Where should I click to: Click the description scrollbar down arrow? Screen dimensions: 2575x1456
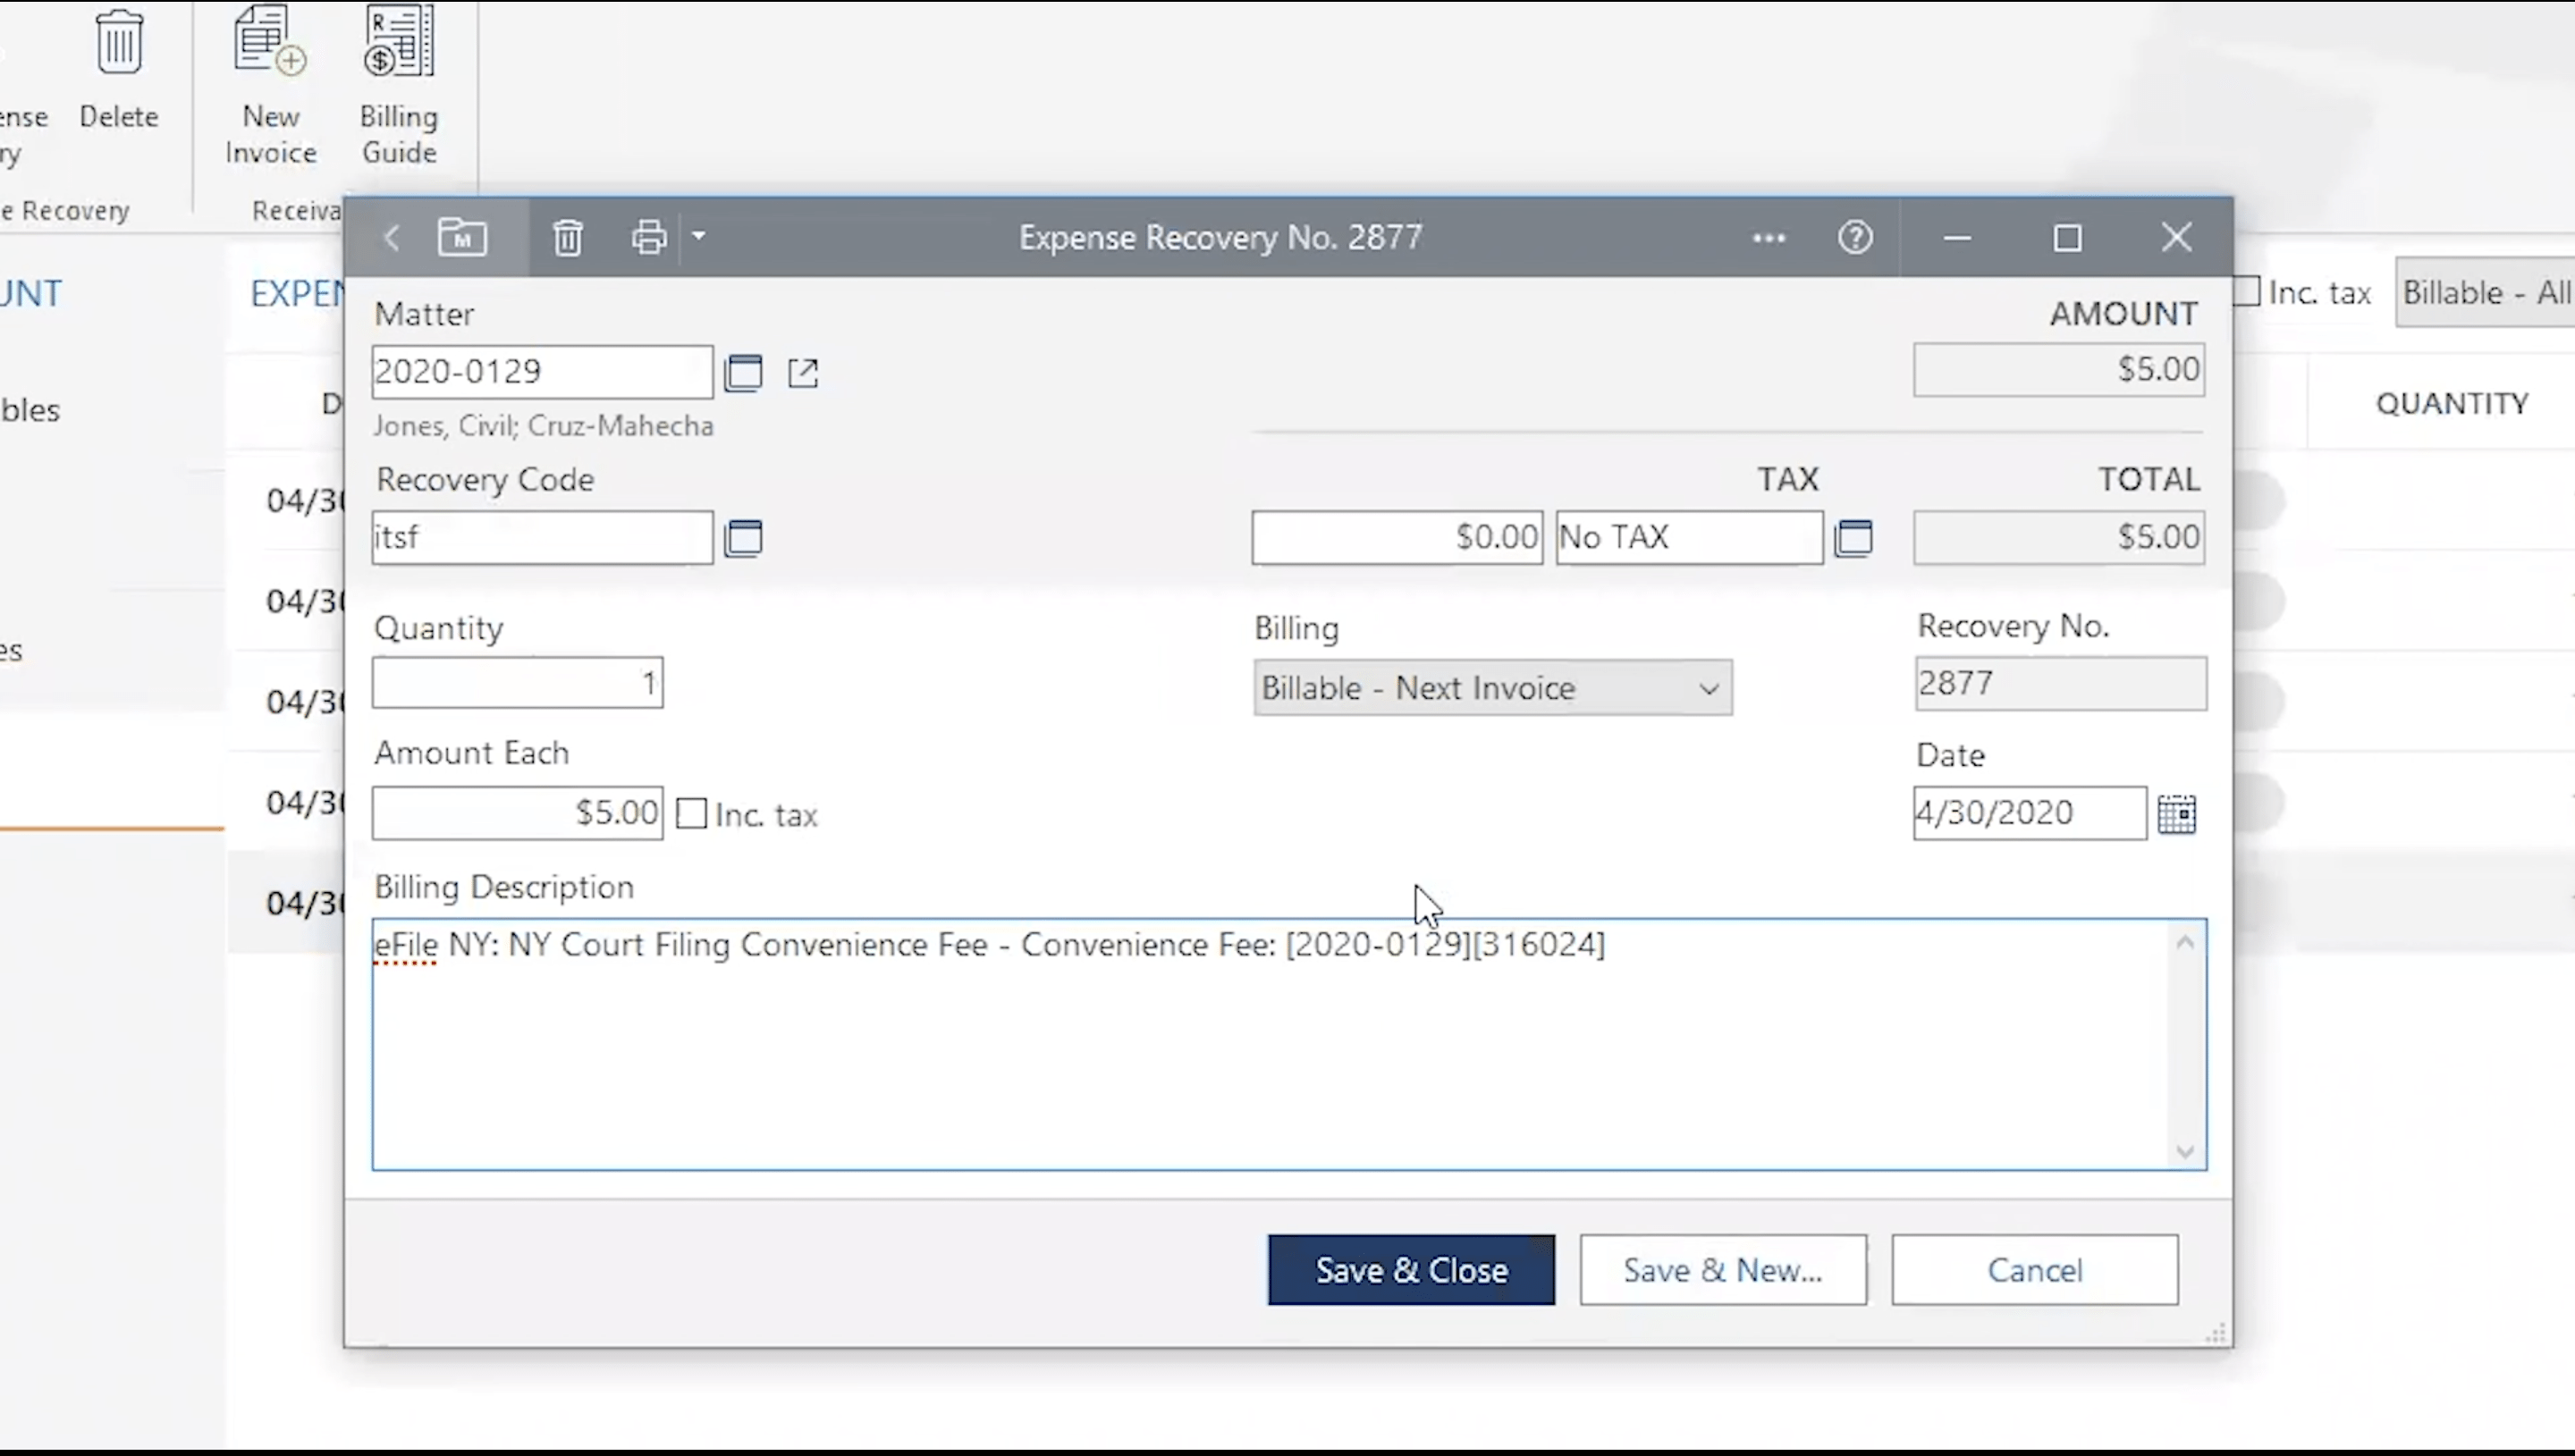coord(2185,1151)
